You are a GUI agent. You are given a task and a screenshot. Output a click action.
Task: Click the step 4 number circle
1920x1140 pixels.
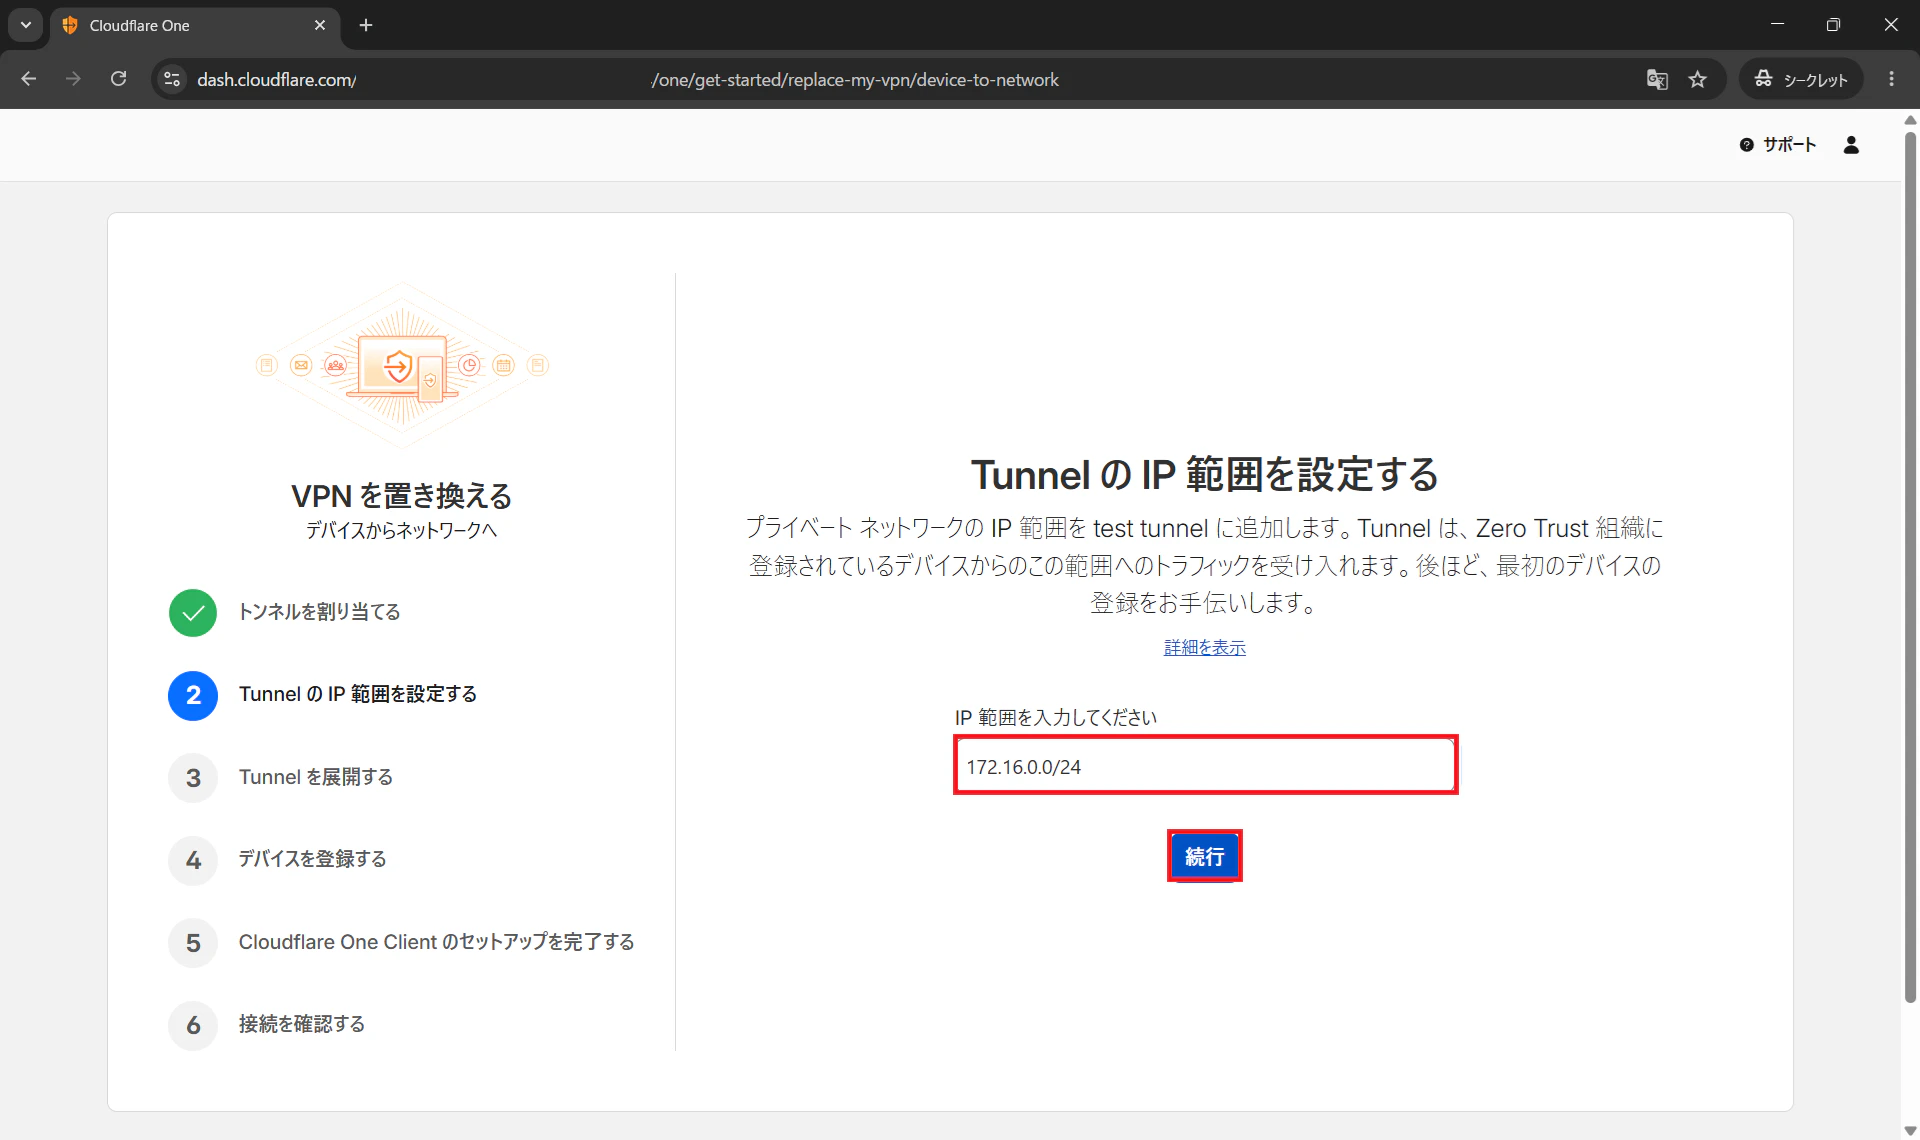(193, 860)
